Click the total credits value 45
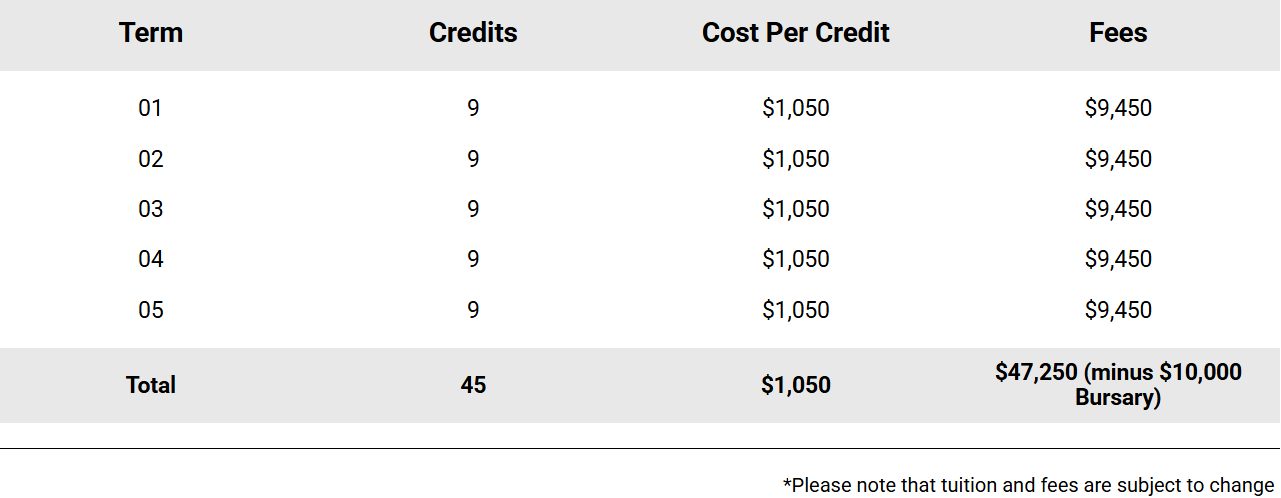The image size is (1281, 498). [473, 385]
